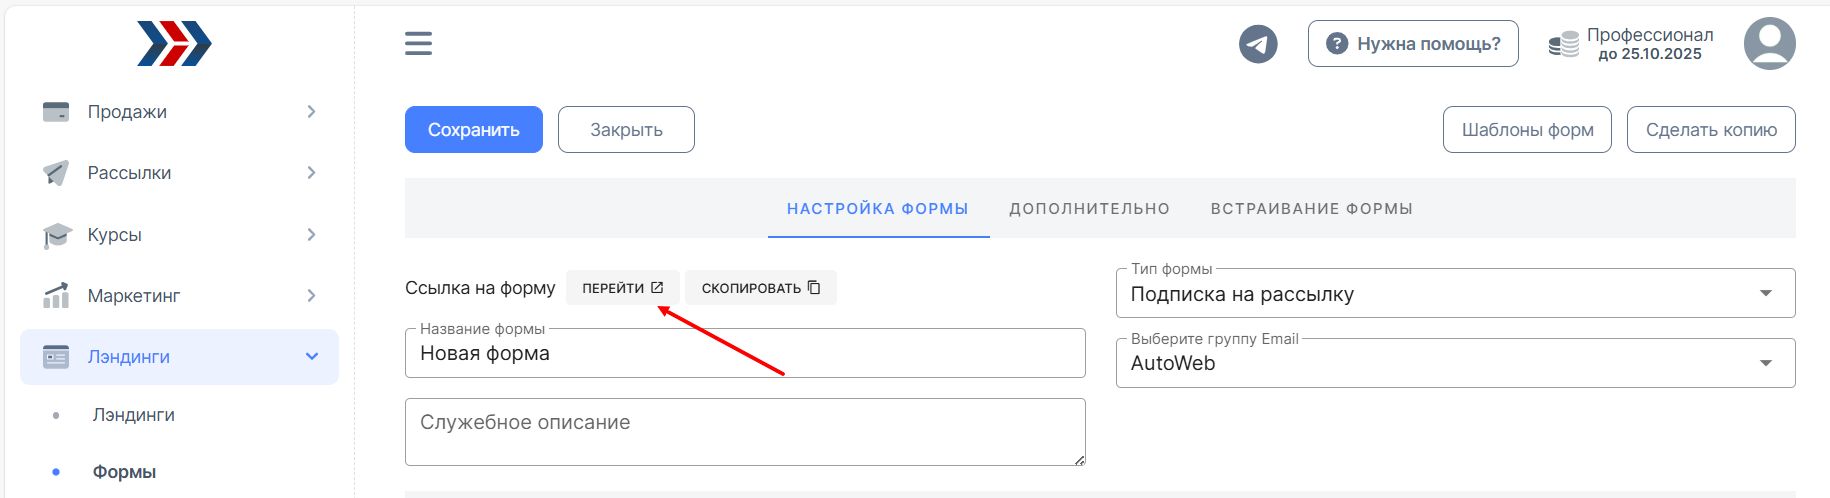Click the Перейти button
The height and width of the screenshot is (498, 1830).
623,288
